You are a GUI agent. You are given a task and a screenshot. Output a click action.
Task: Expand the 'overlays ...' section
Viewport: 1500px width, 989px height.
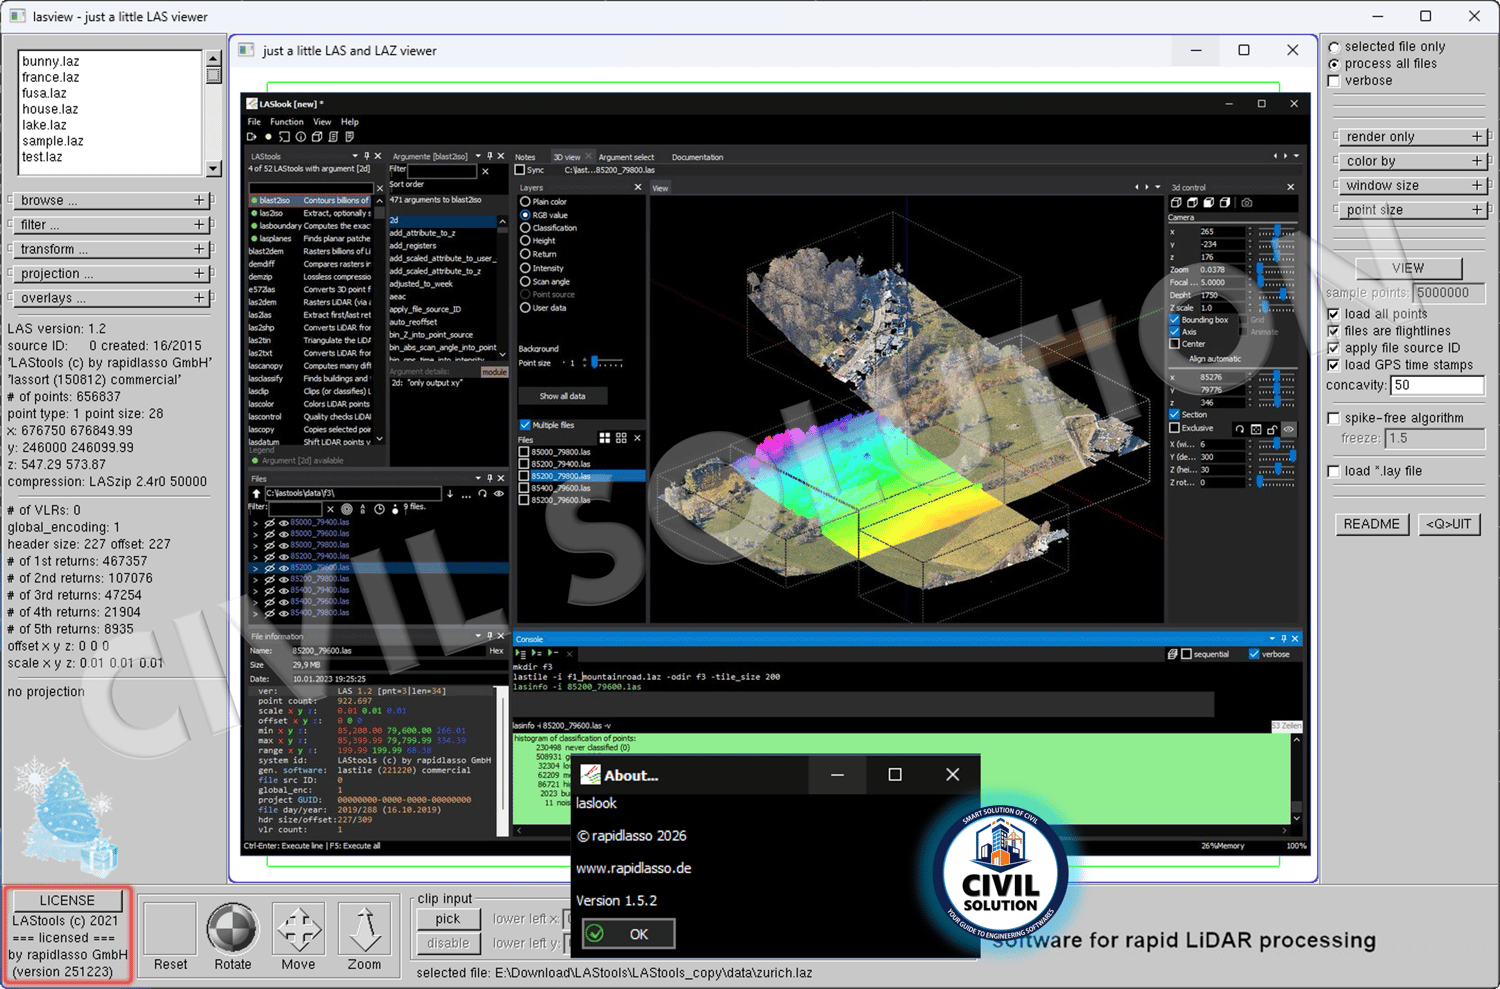111,298
